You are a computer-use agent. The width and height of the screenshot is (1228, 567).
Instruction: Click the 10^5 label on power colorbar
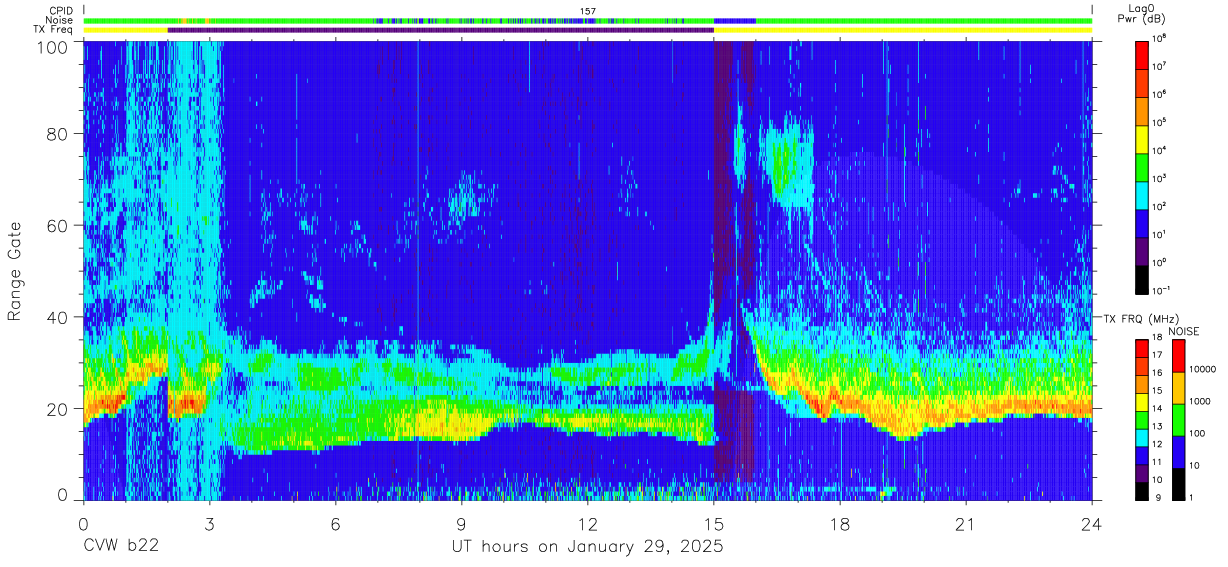(x=1160, y=122)
